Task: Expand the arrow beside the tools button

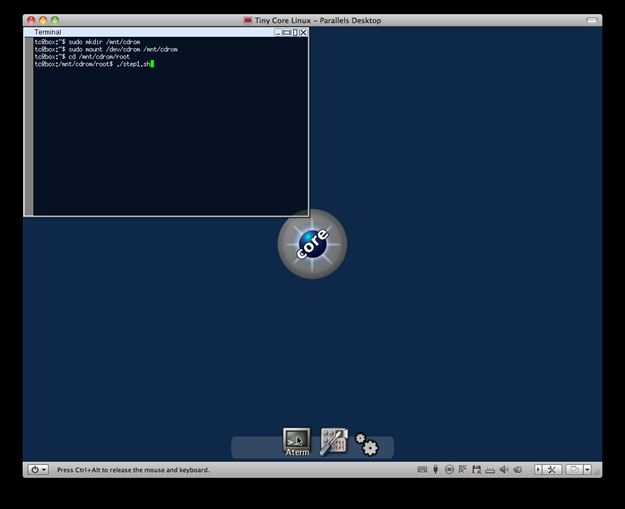Action: tap(538, 470)
